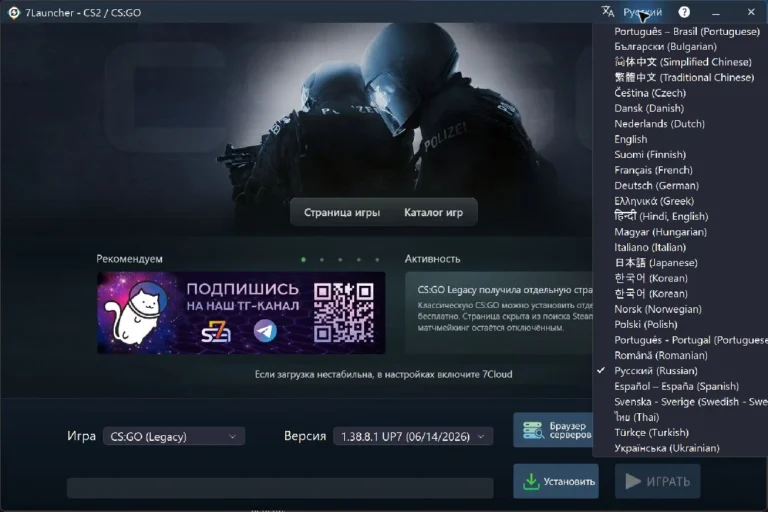Open Каталог игр games catalog button
Image resolution: width=768 pixels, height=512 pixels.
(433, 212)
